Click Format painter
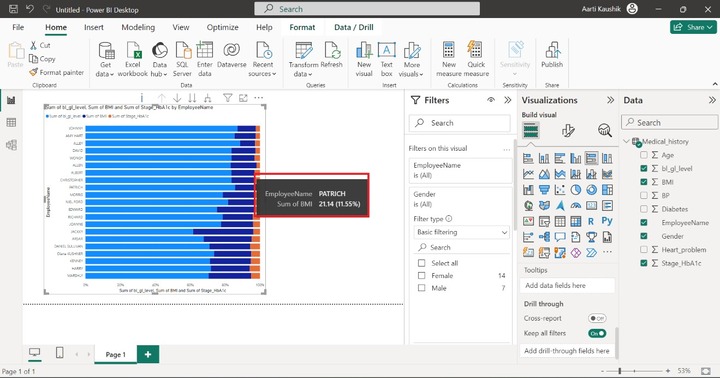The width and height of the screenshot is (720, 378). [x=56, y=73]
